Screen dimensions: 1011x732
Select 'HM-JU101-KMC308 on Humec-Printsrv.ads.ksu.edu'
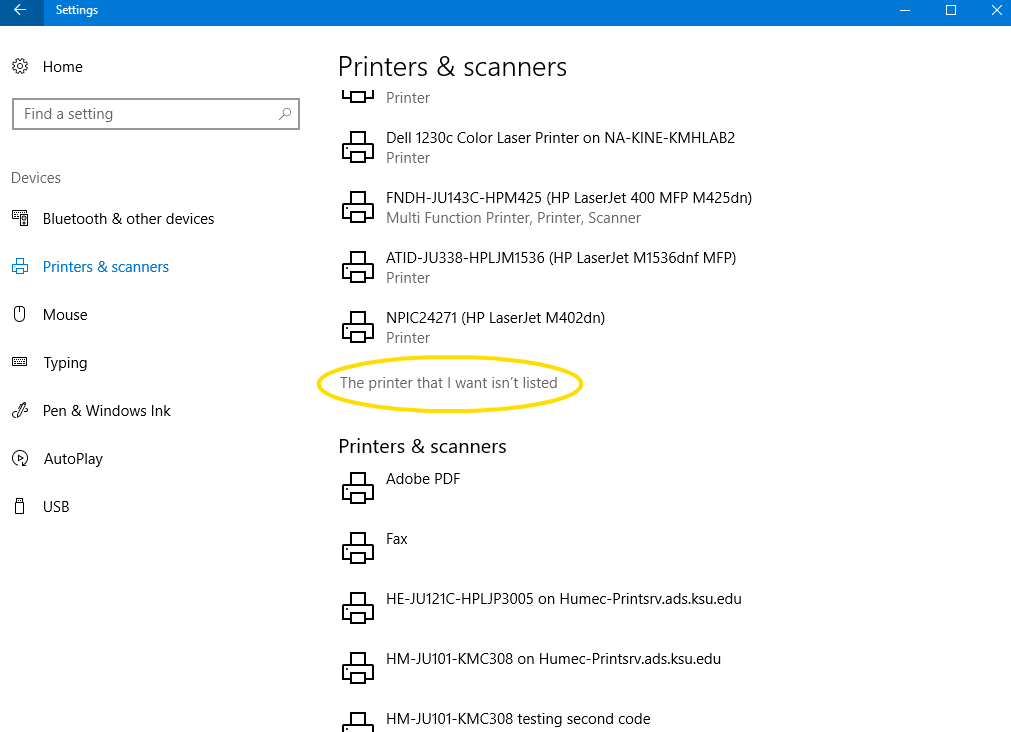[x=553, y=659]
